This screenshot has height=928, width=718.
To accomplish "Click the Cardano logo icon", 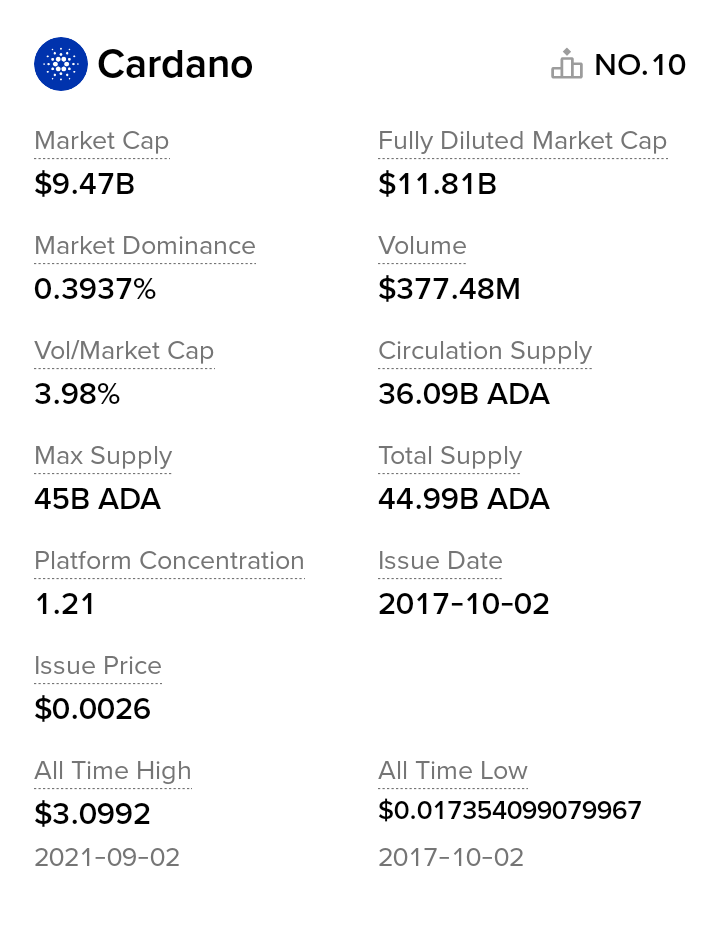I will (x=61, y=64).
